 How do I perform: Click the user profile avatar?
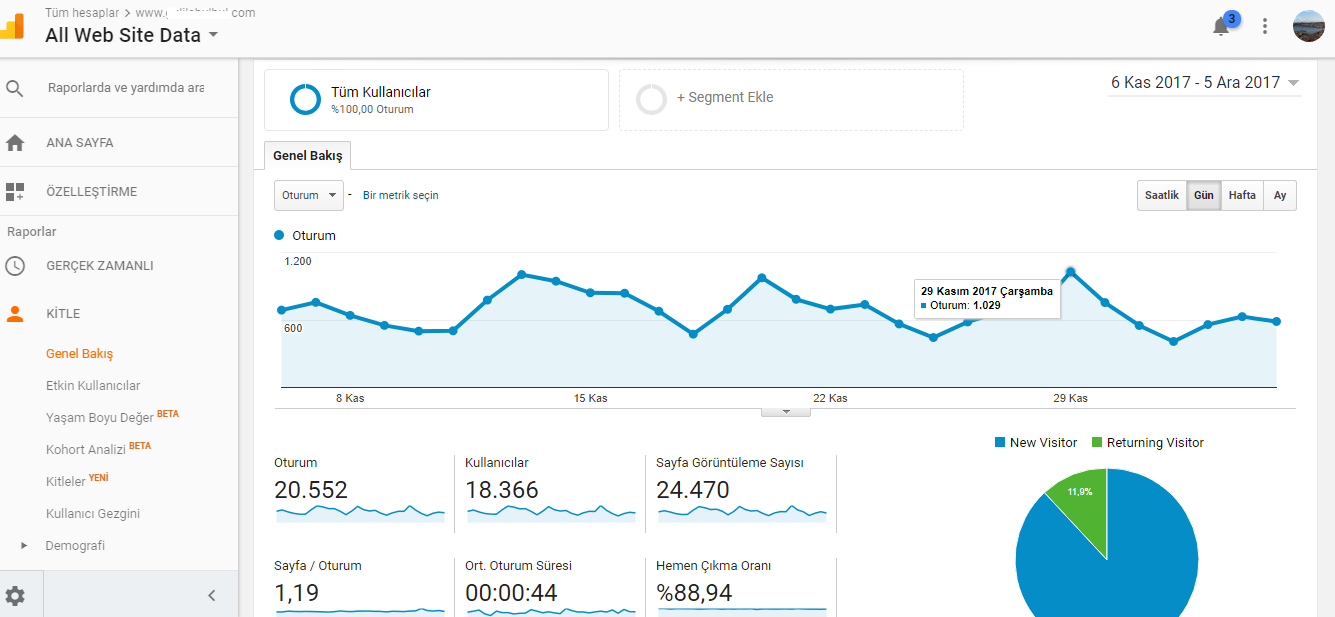pos(1309,26)
